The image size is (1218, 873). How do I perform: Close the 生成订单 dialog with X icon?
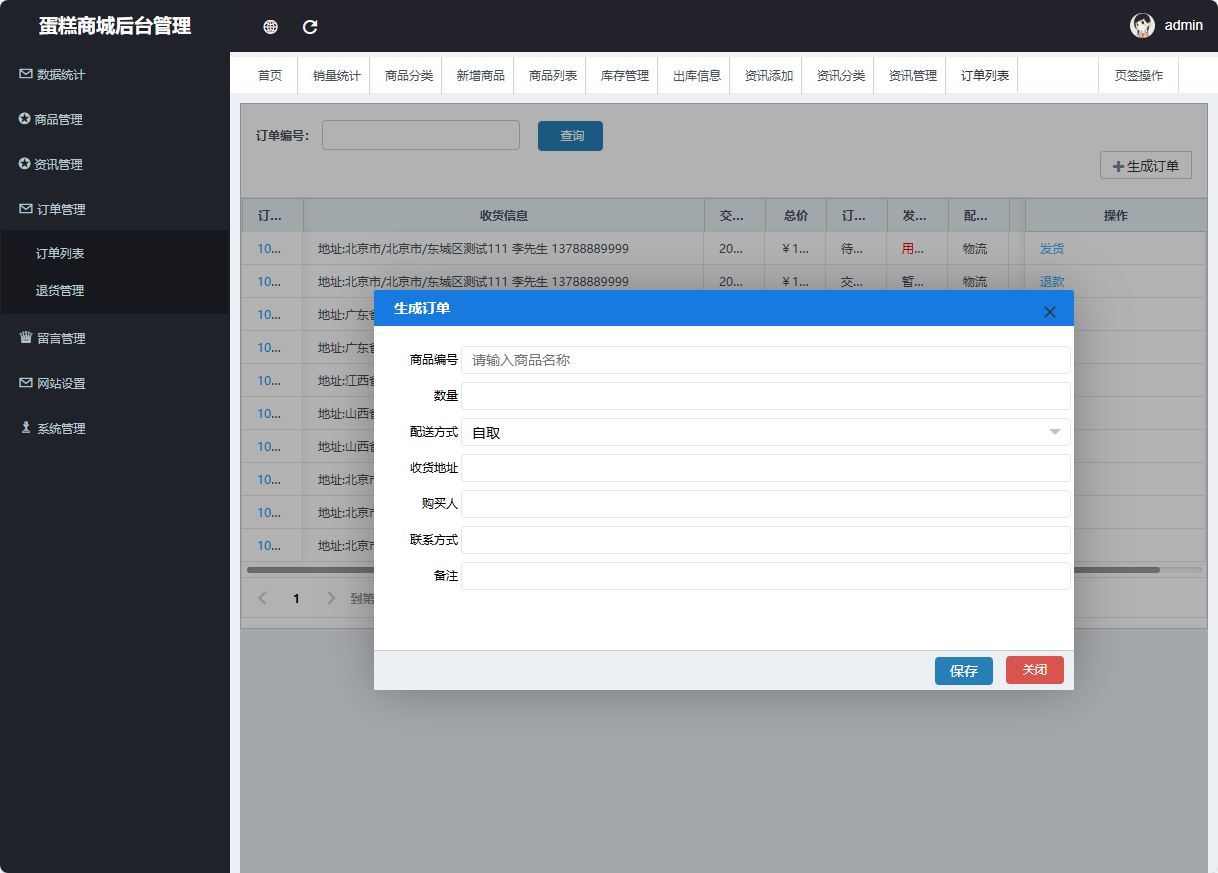(1049, 312)
